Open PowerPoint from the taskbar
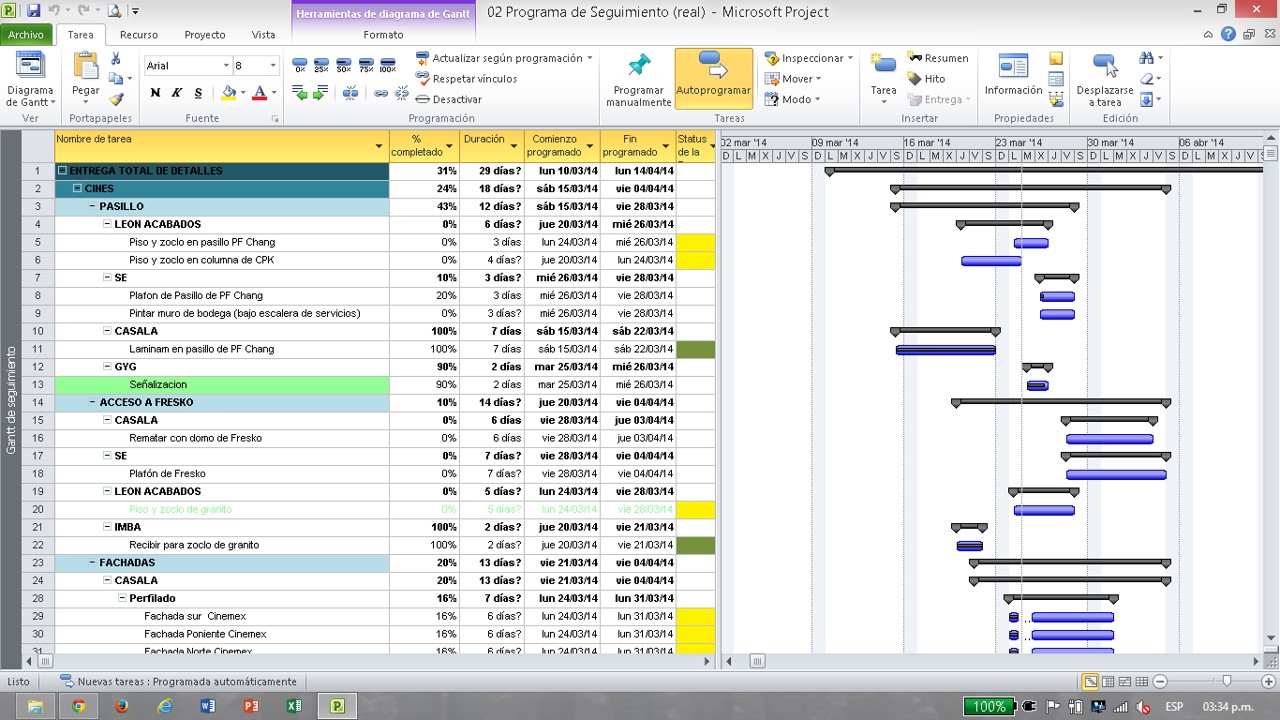Screen dimensions: 1280x720 click(252, 706)
